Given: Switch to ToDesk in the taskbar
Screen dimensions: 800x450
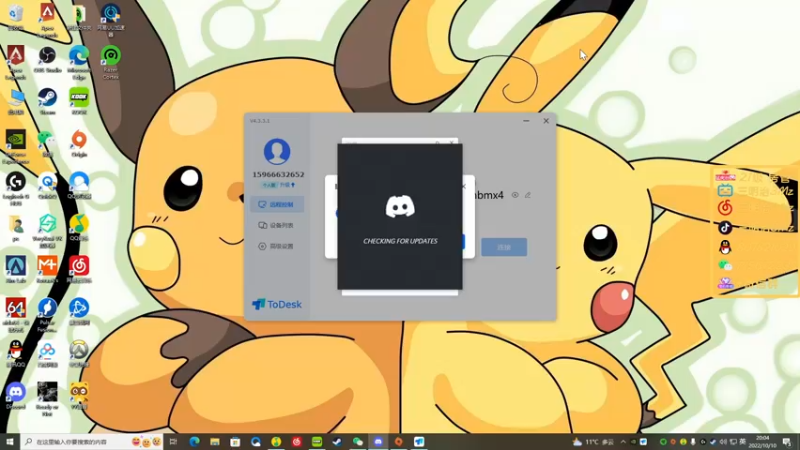Looking at the screenshot, I should tap(419, 441).
